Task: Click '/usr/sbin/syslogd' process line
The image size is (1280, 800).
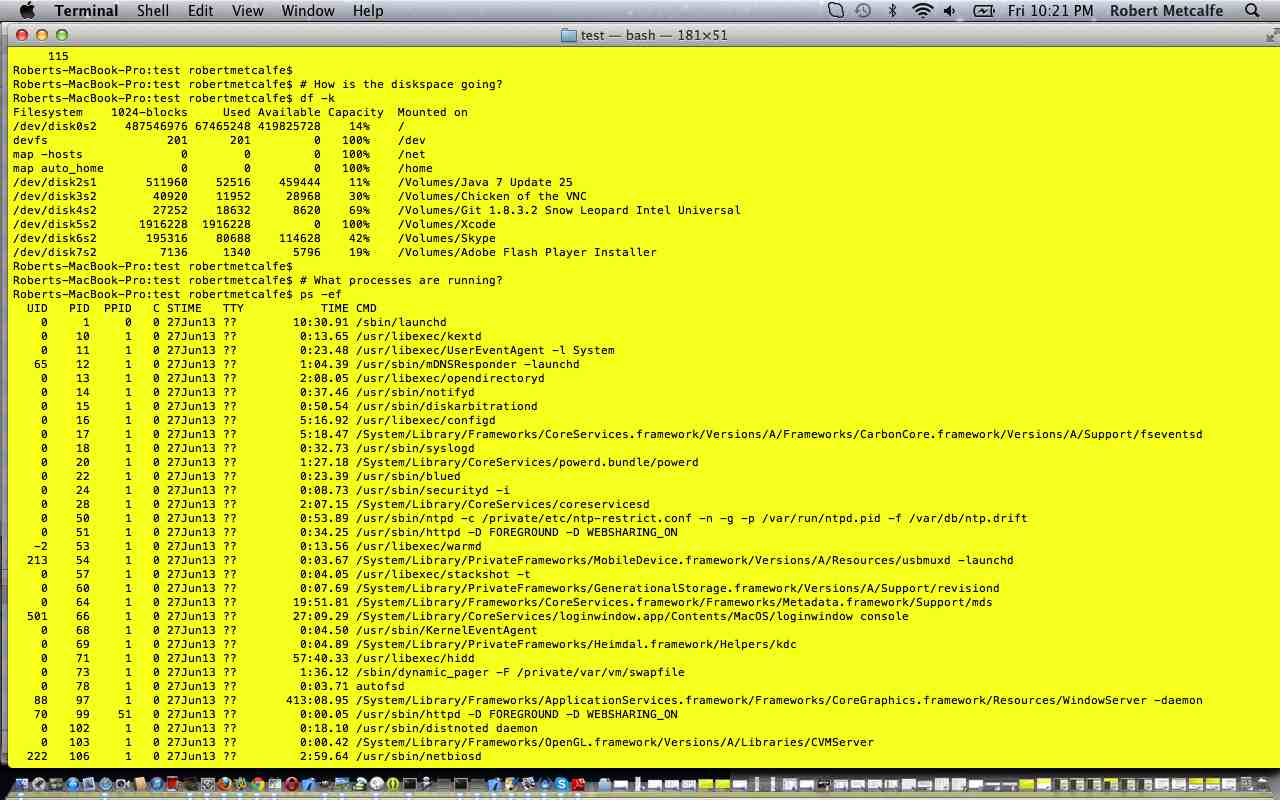Action: coord(414,448)
